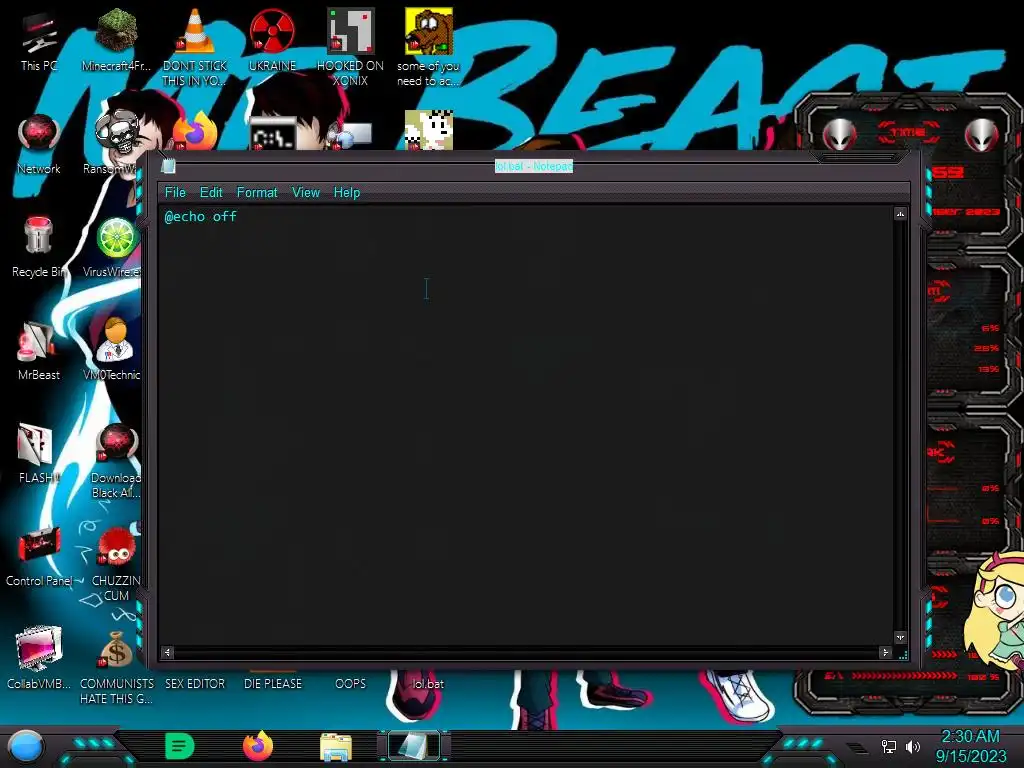Select the OOPS desktop label
This screenshot has width=1024, height=768.
point(350,684)
